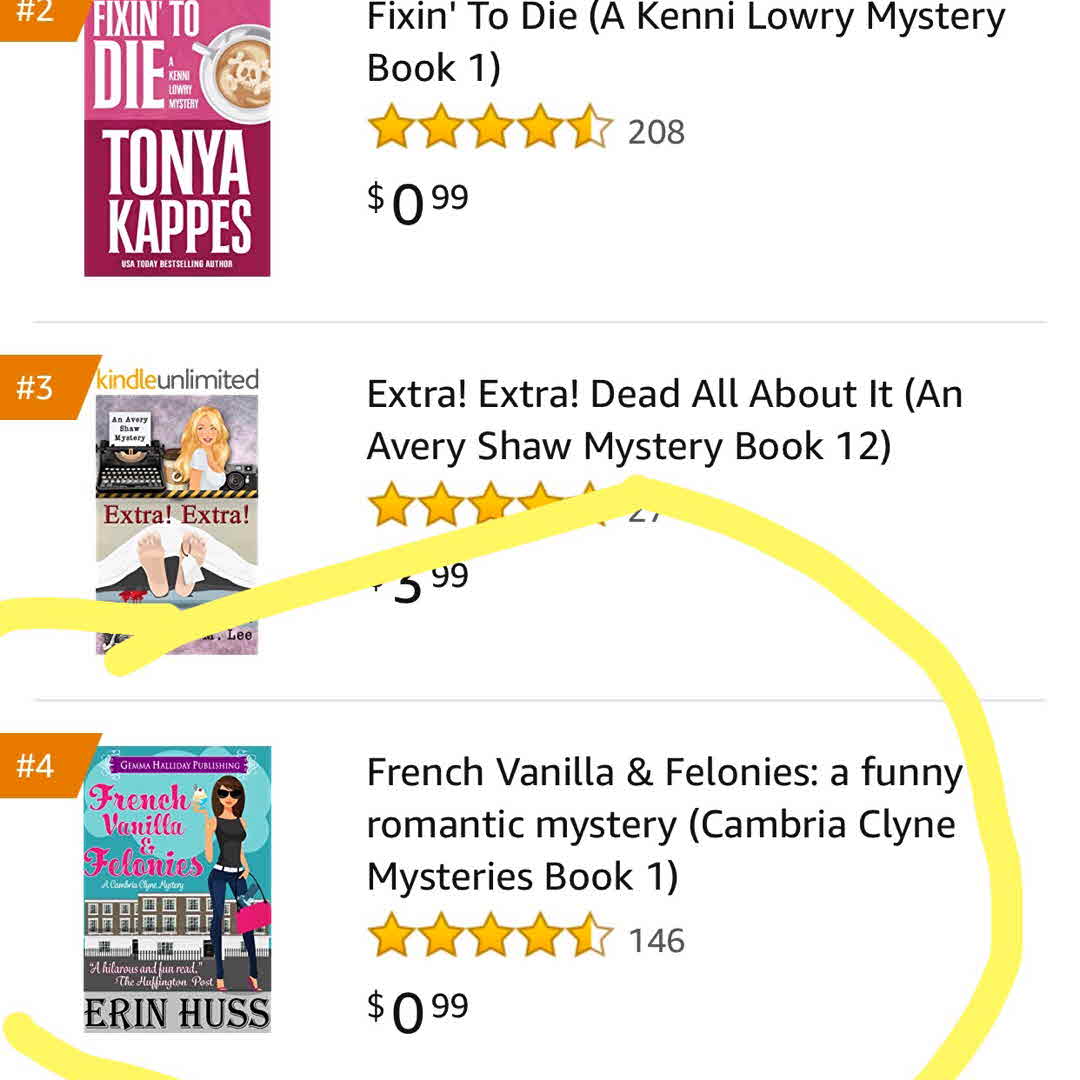
Task: Open Extra! Extra! Dead All About It title
Action: coord(664,420)
